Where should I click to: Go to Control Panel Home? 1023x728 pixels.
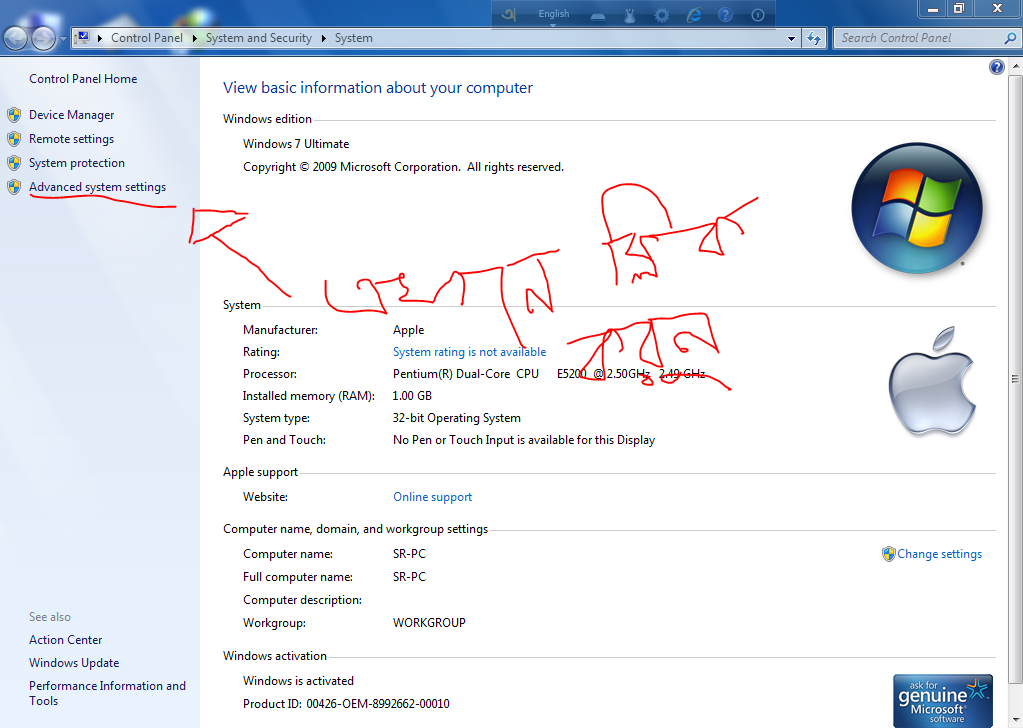(x=83, y=79)
